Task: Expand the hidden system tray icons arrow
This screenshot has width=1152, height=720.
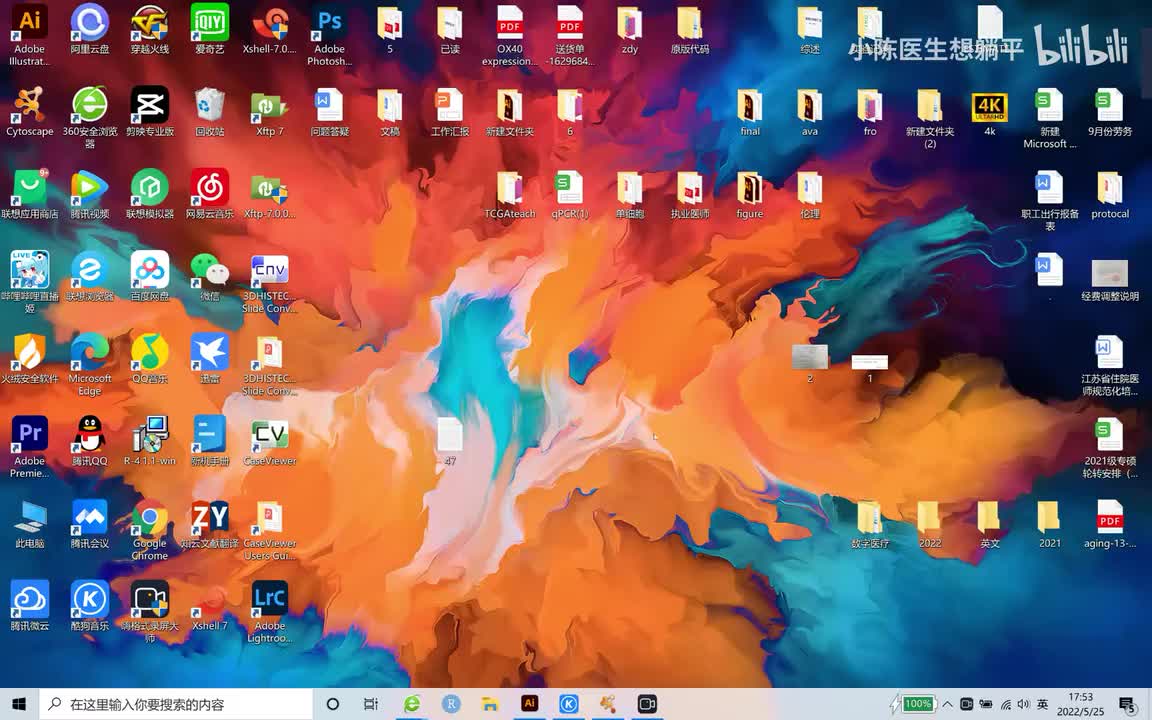Action: 947,704
